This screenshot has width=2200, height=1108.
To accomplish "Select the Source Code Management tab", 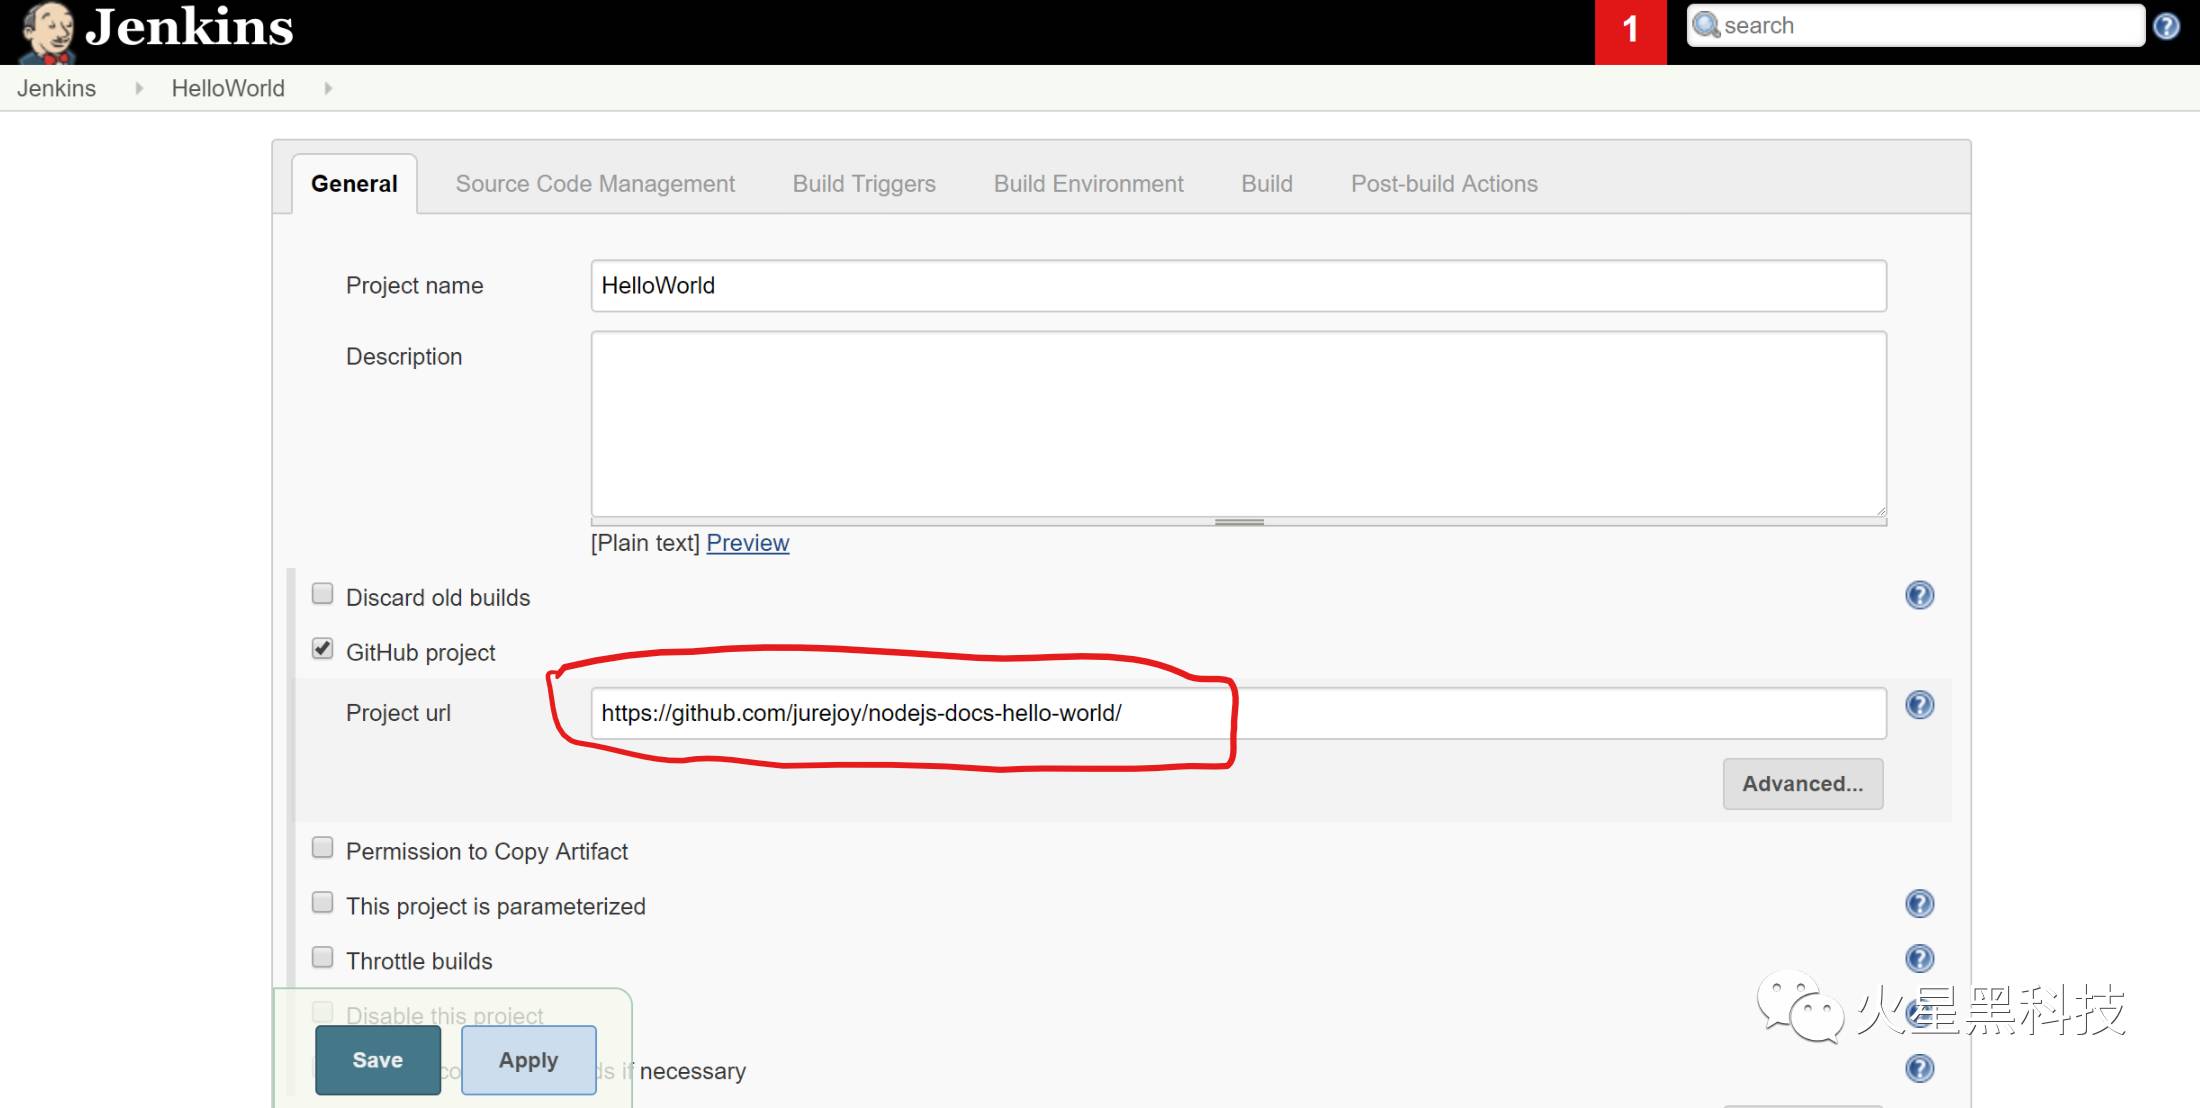I will (595, 182).
